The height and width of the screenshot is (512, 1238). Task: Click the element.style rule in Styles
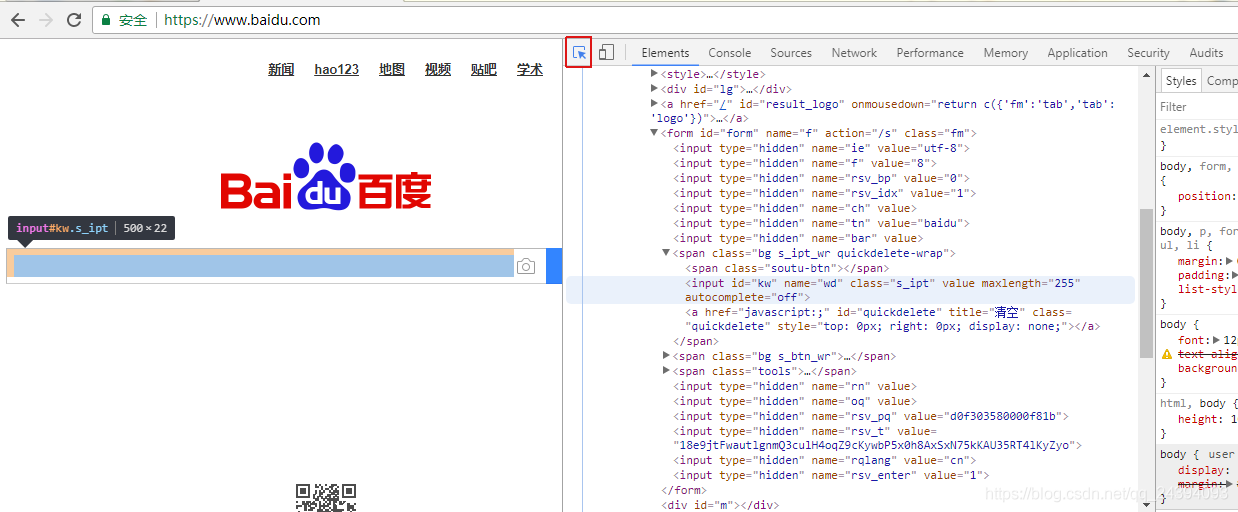(x=1198, y=129)
